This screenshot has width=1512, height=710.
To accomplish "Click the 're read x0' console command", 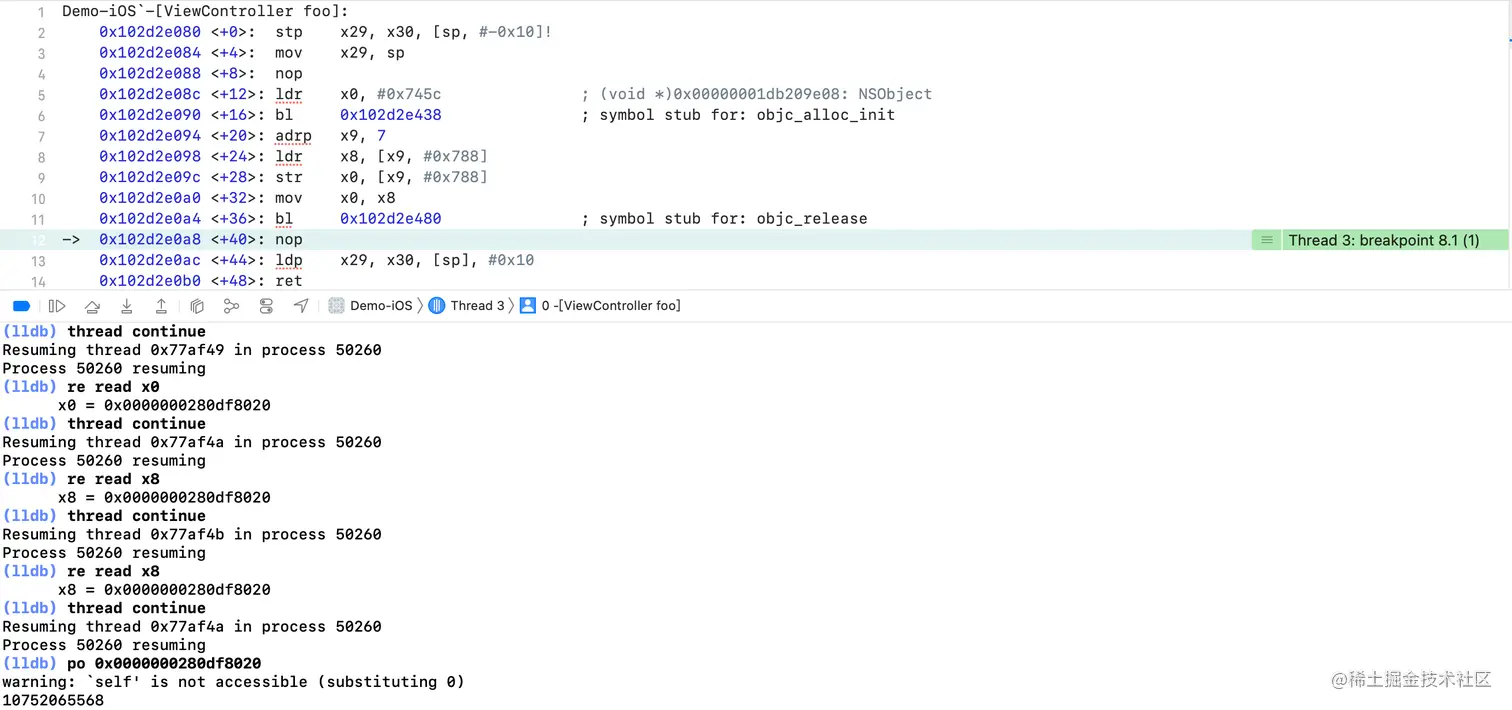I will (113, 387).
